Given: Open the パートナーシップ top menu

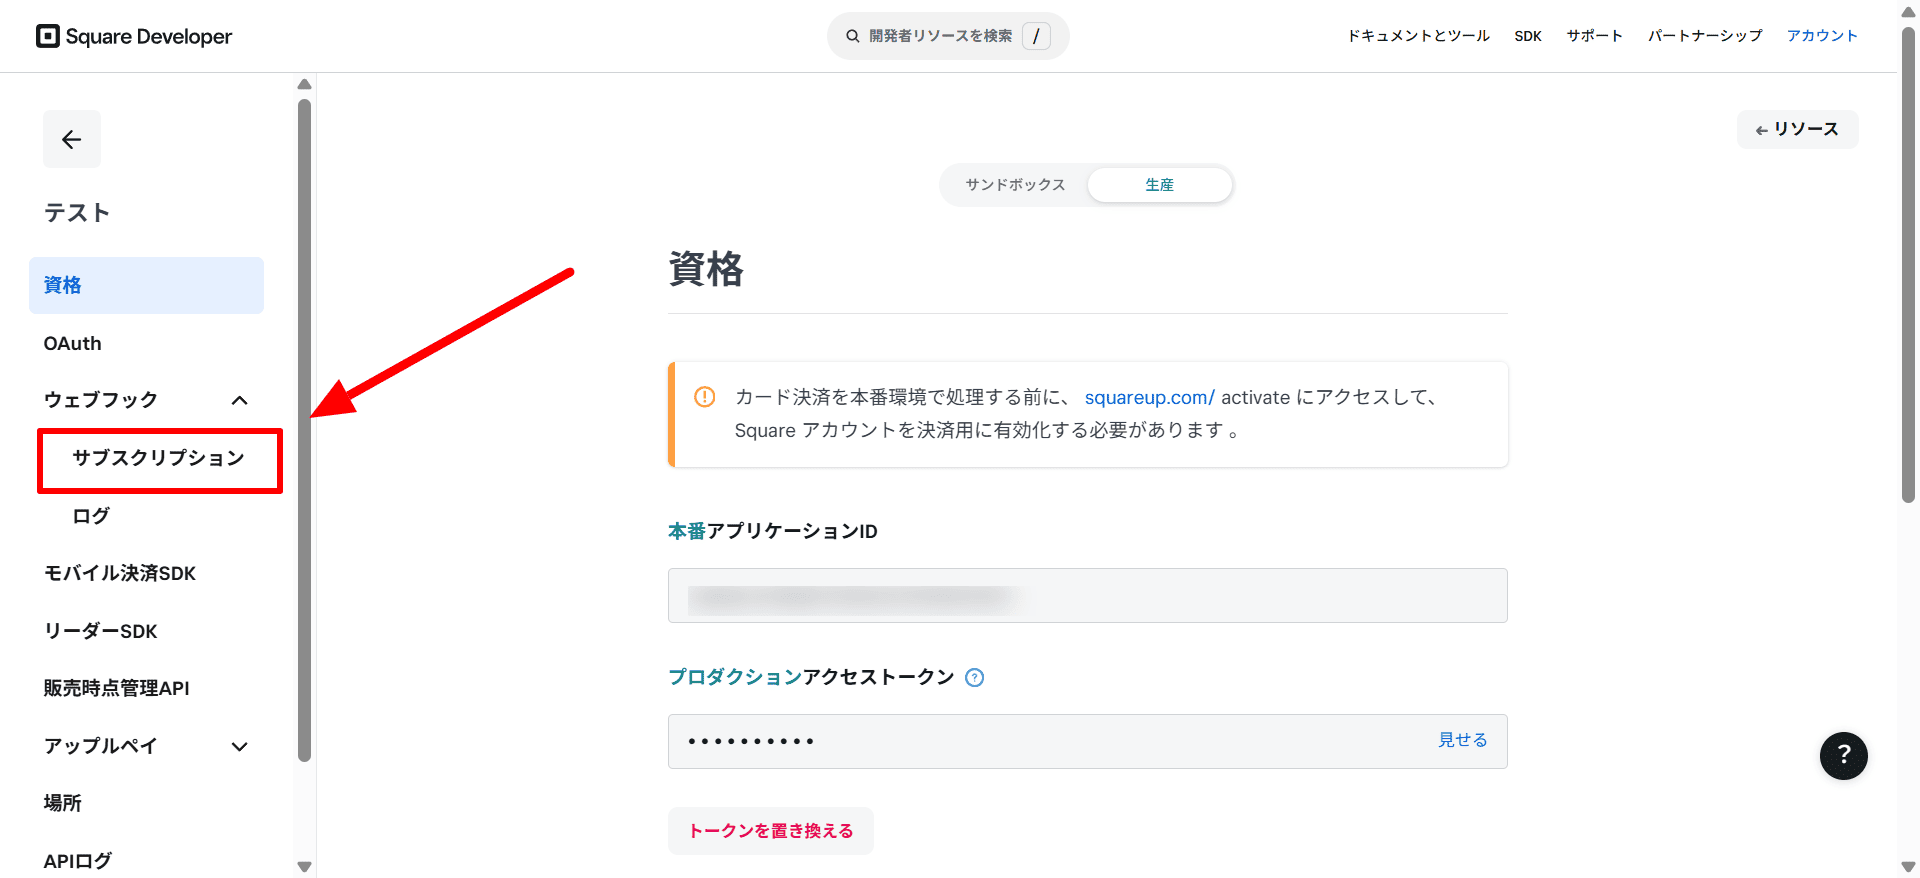Looking at the screenshot, I should [x=1705, y=36].
